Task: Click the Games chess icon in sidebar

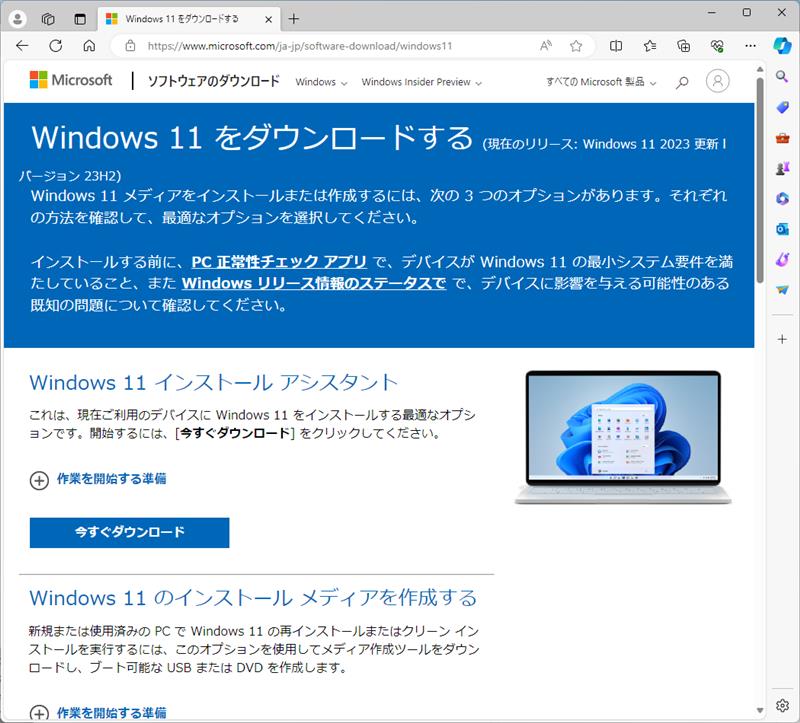Action: 782,168
